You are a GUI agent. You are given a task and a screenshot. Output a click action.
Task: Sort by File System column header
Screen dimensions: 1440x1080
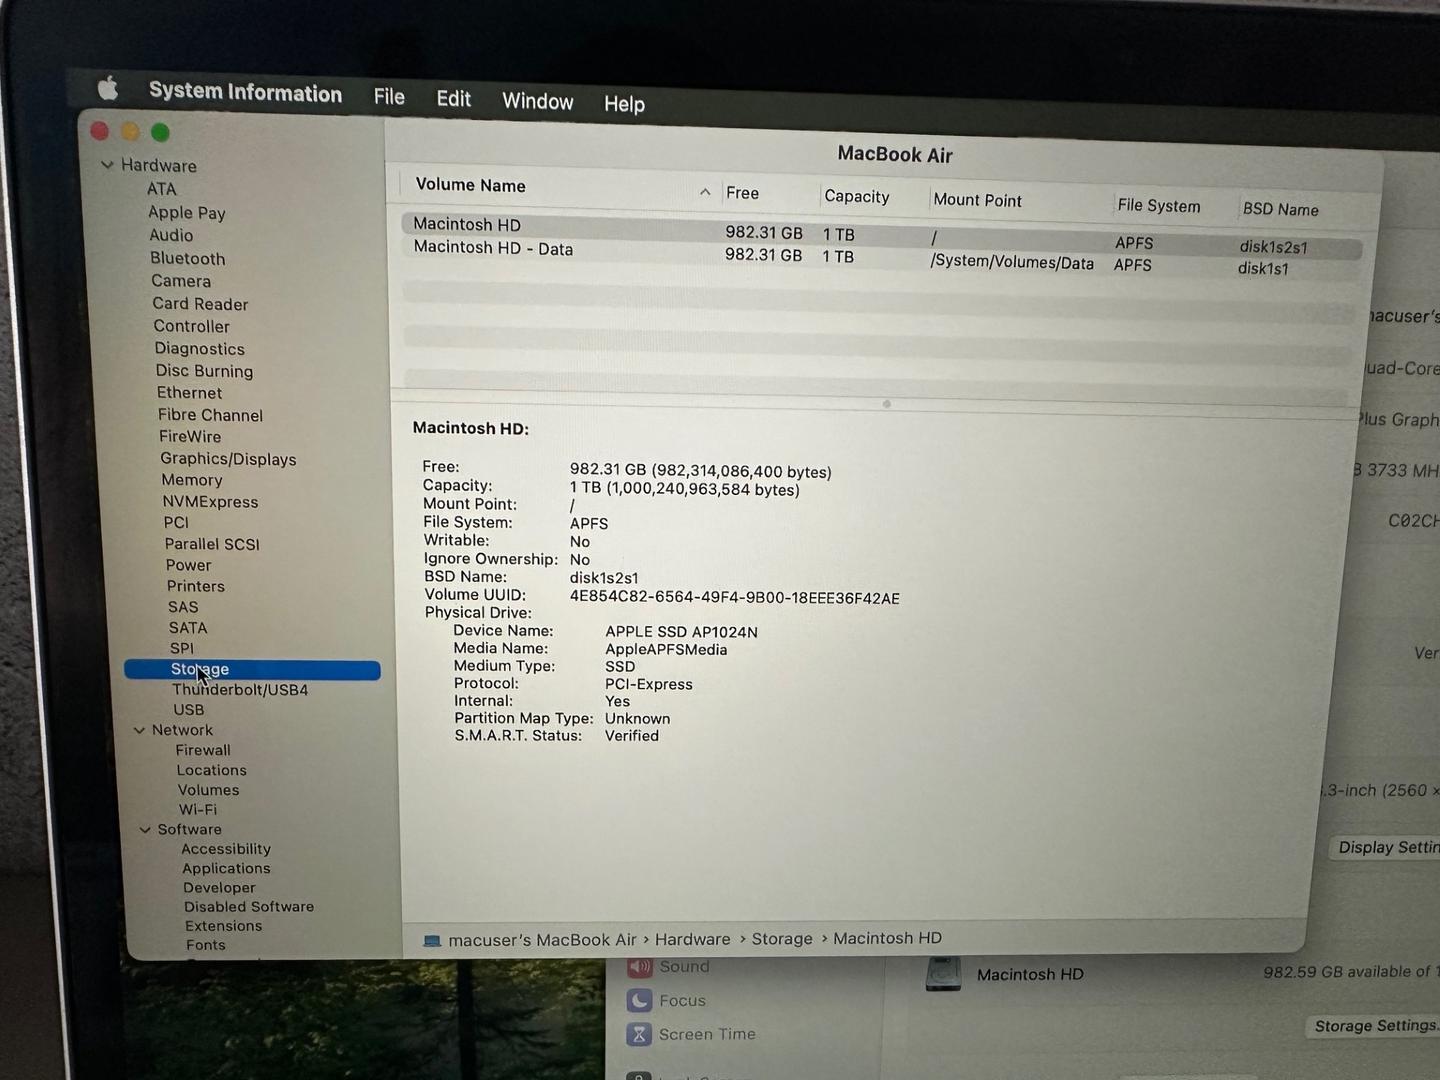(1158, 205)
